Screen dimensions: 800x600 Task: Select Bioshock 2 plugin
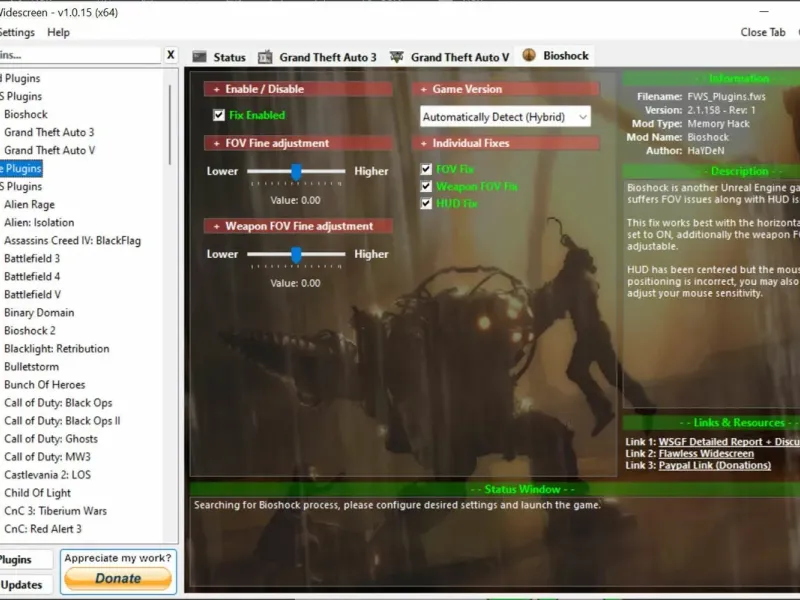coord(30,331)
